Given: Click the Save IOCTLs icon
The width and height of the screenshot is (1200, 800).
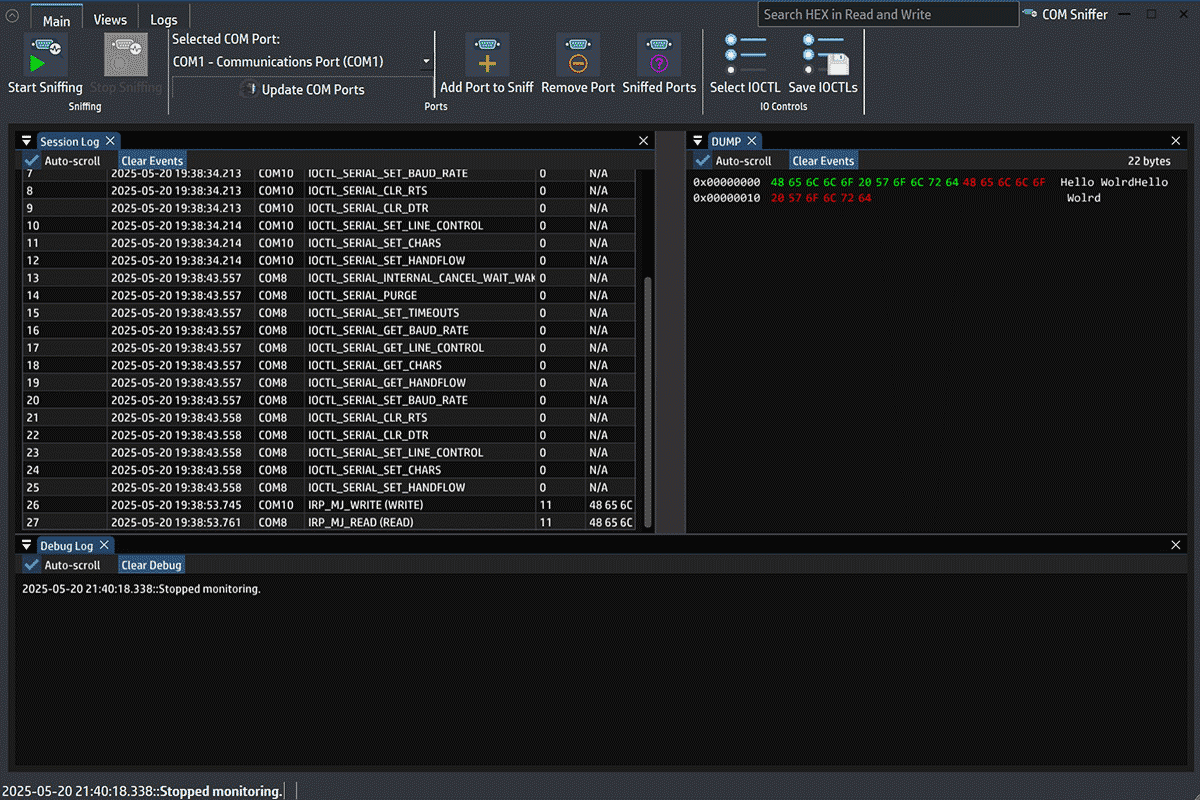Looking at the screenshot, I should [825, 55].
